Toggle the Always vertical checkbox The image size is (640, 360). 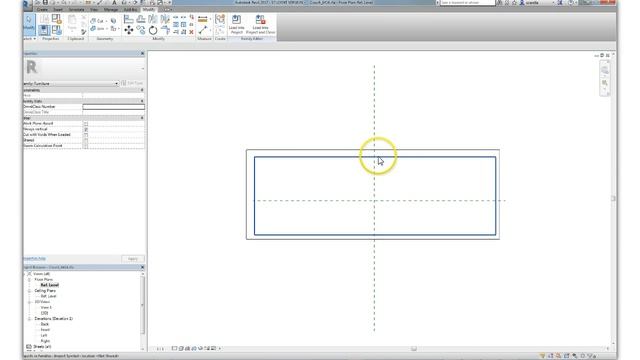(x=86, y=129)
